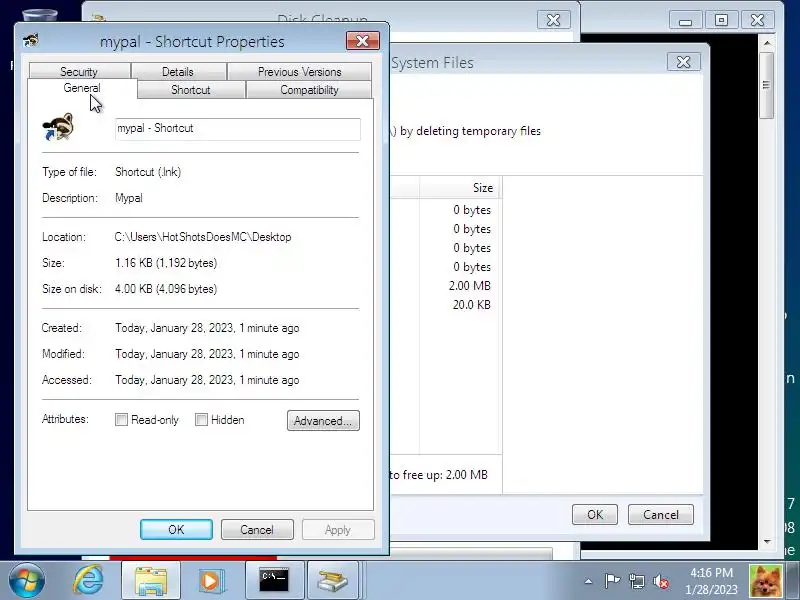
Task: Click the mypal raccoon shortcut icon
Action: click(58, 127)
